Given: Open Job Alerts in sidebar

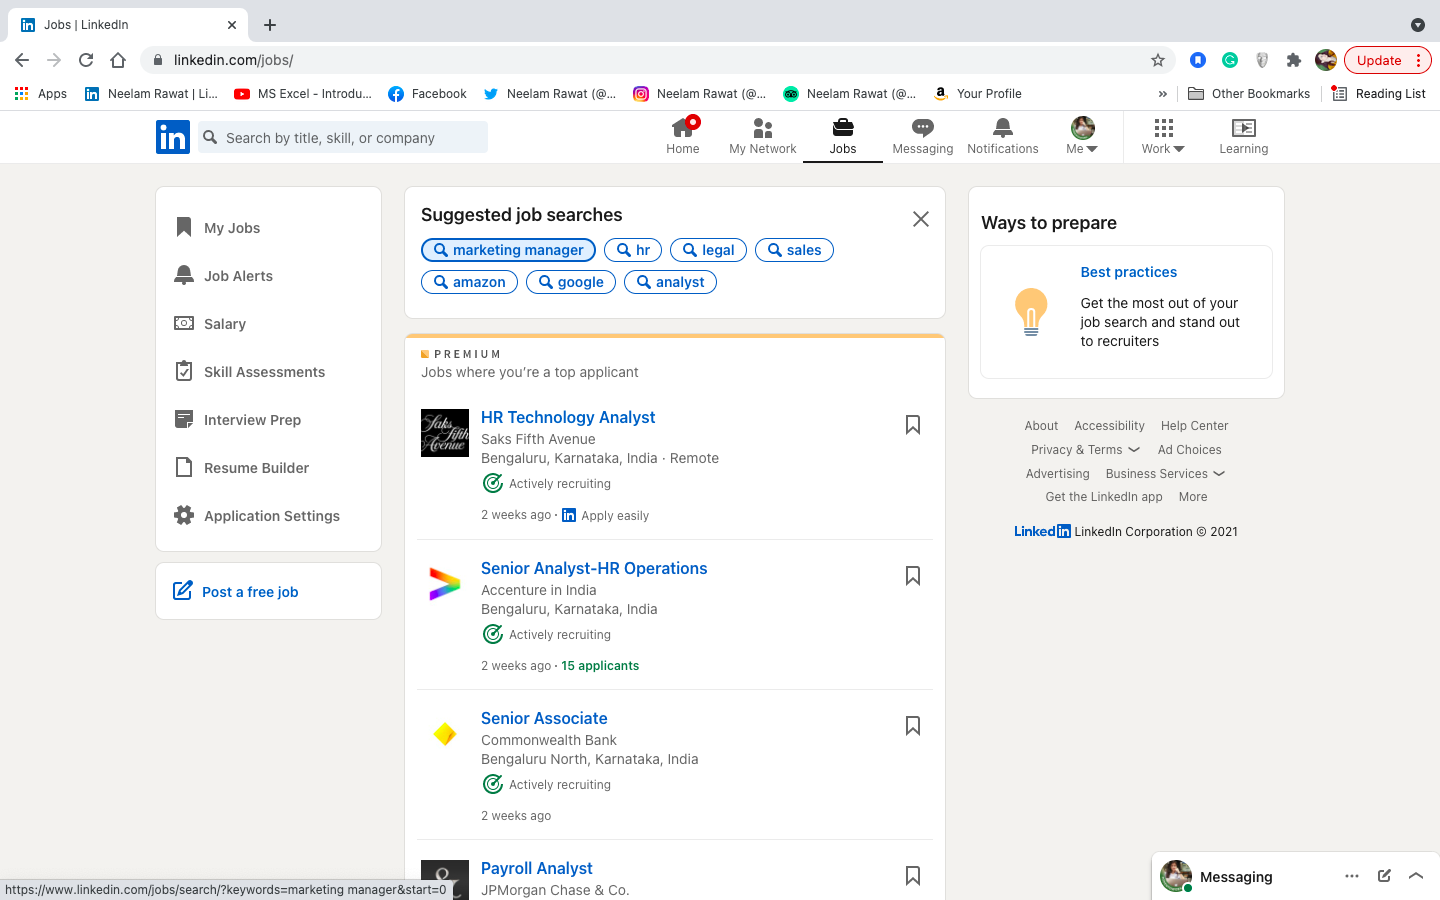Looking at the screenshot, I should click(x=224, y=276).
